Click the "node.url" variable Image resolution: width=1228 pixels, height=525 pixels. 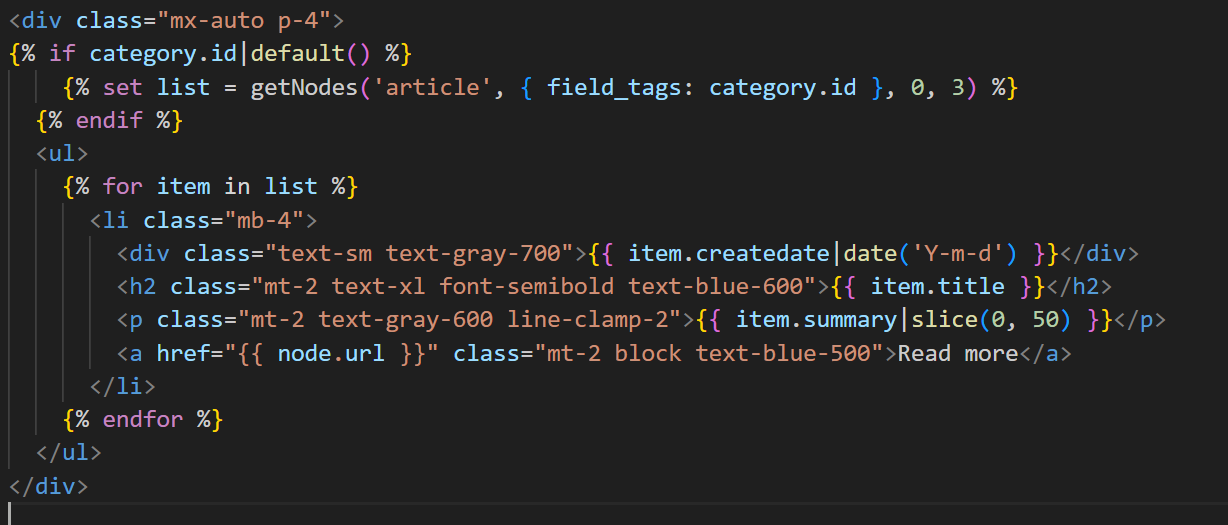(332, 353)
